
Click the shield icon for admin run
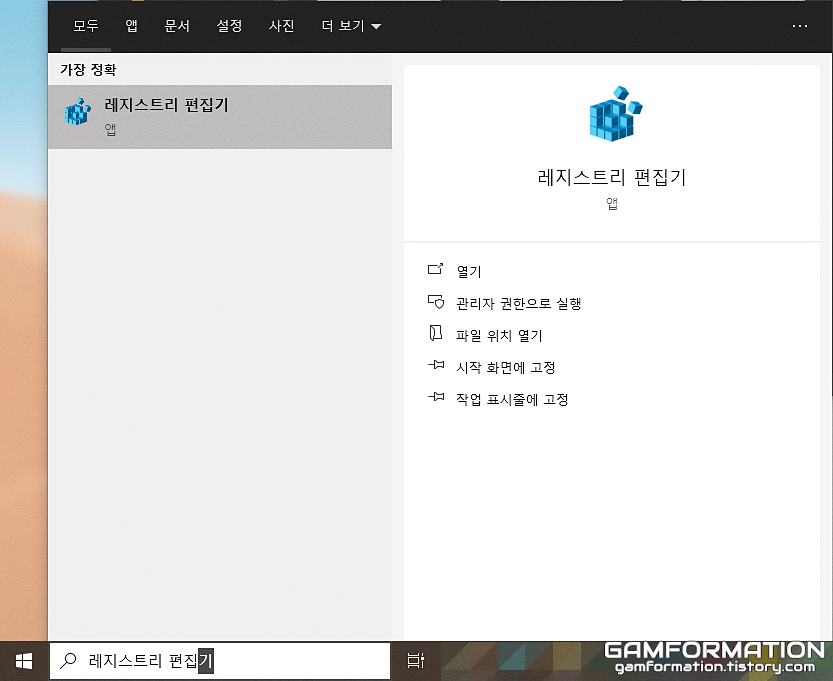point(436,302)
